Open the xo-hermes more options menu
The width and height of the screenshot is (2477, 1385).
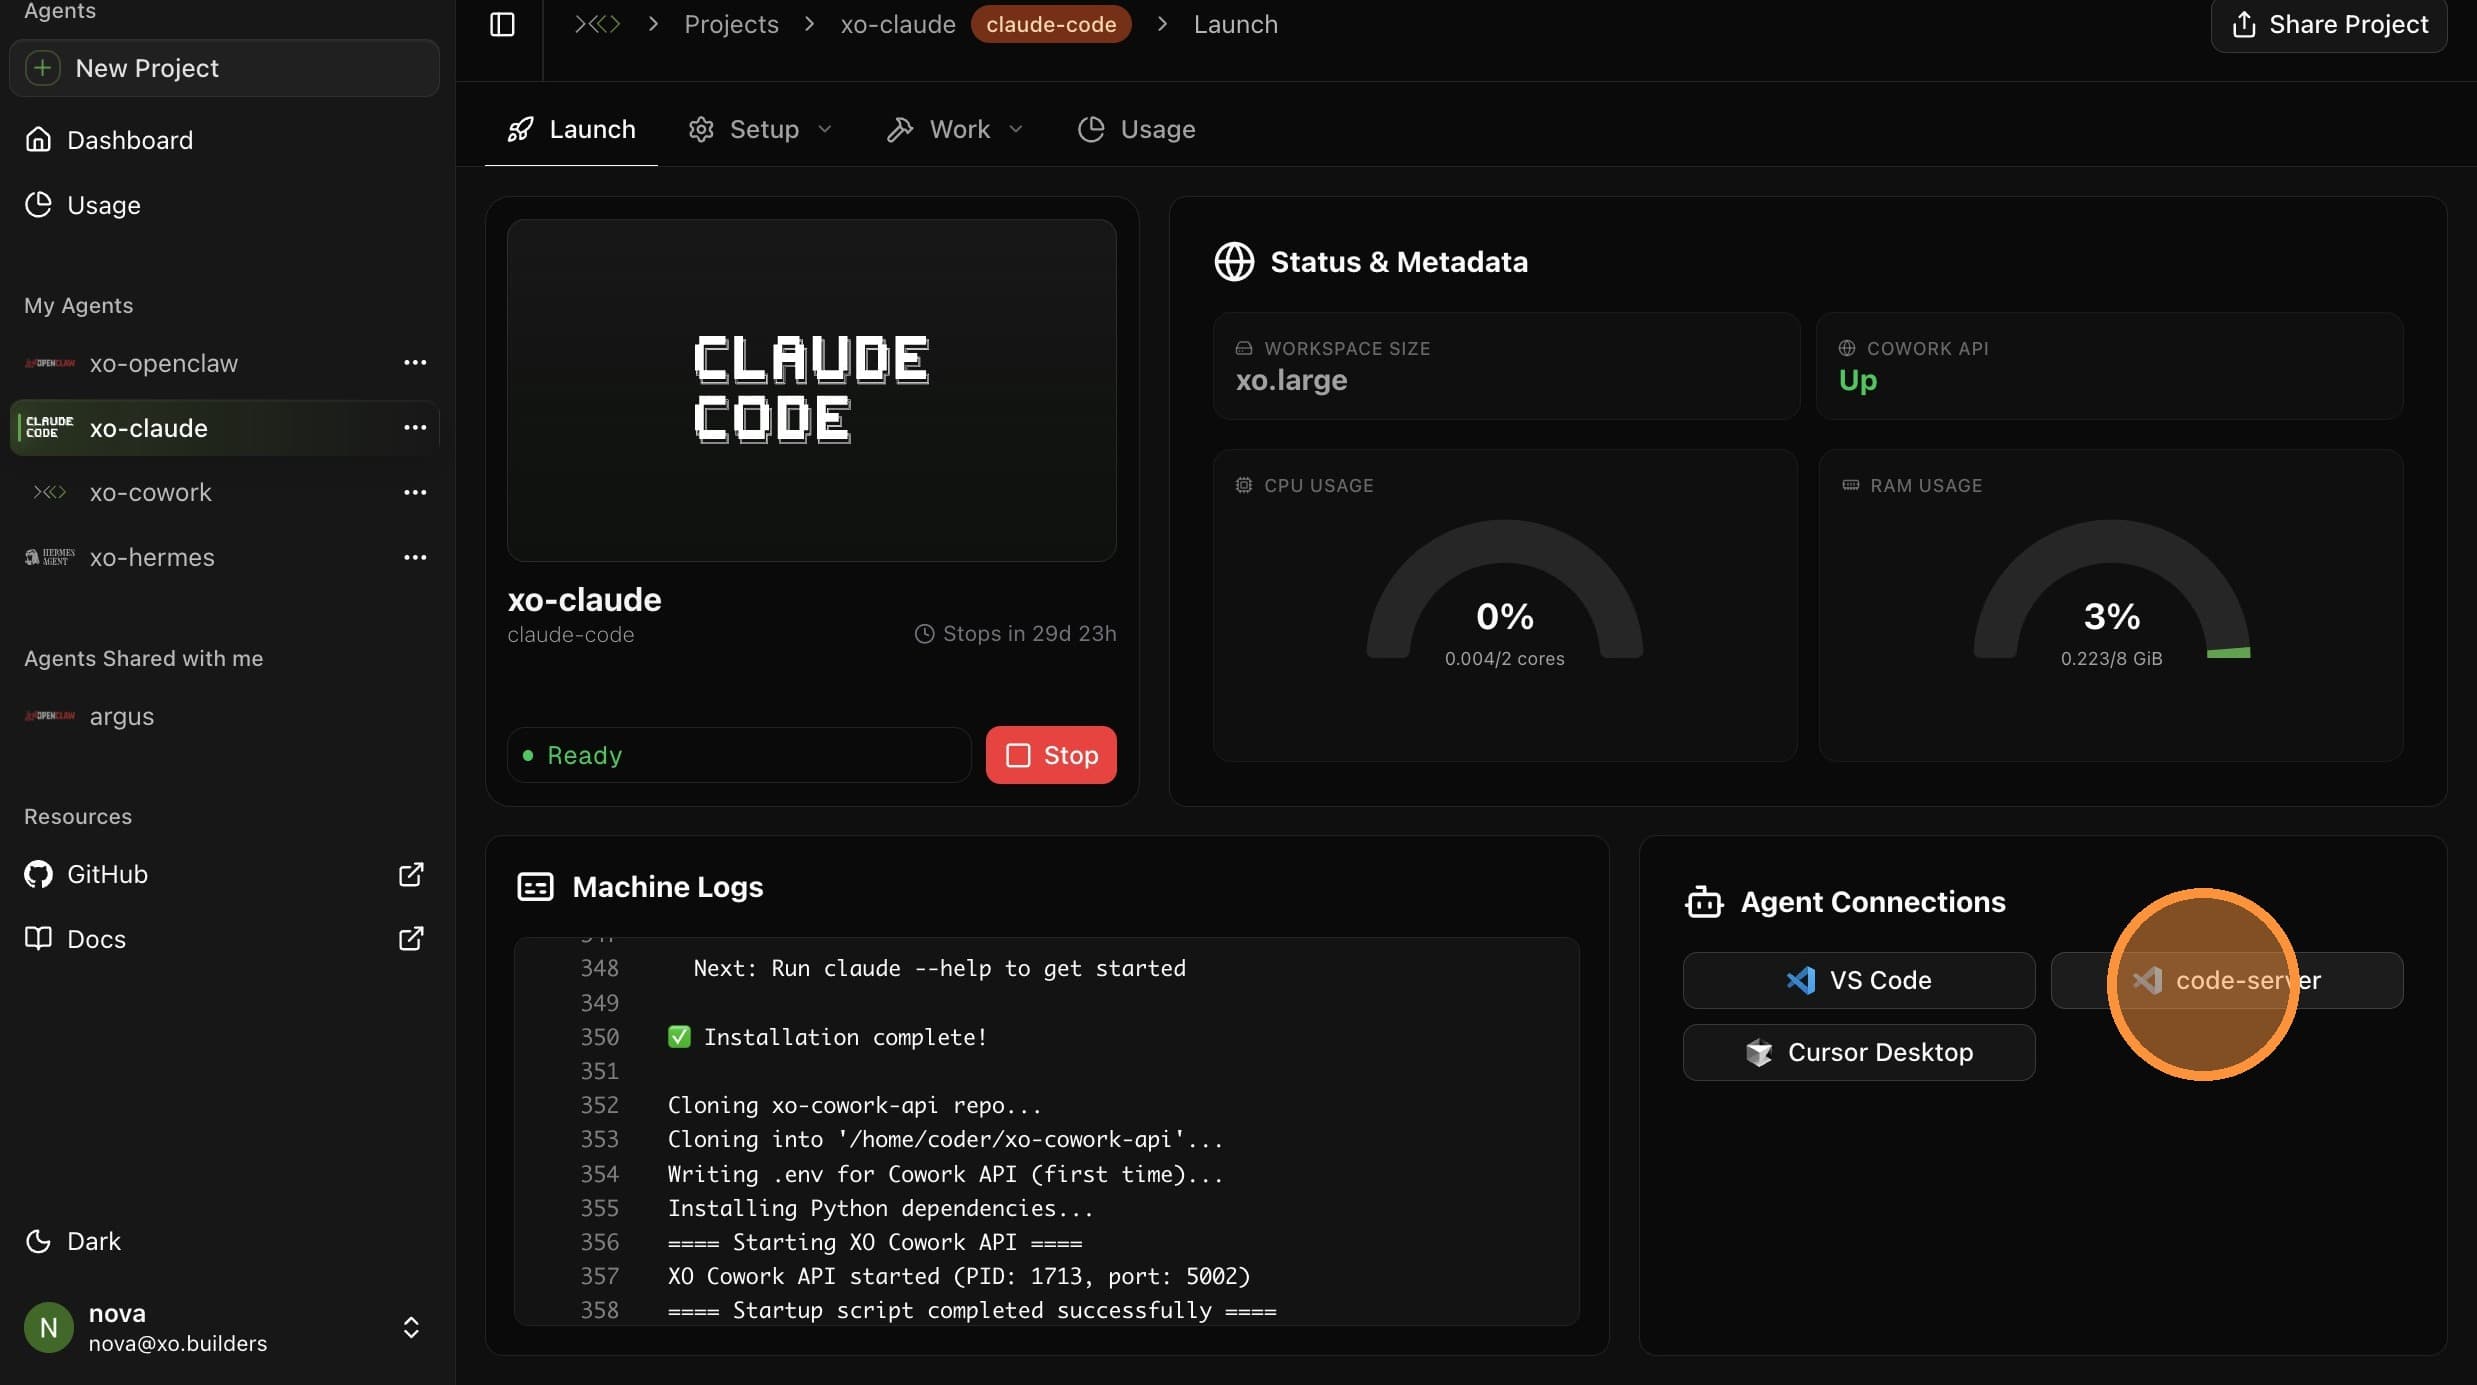click(415, 558)
